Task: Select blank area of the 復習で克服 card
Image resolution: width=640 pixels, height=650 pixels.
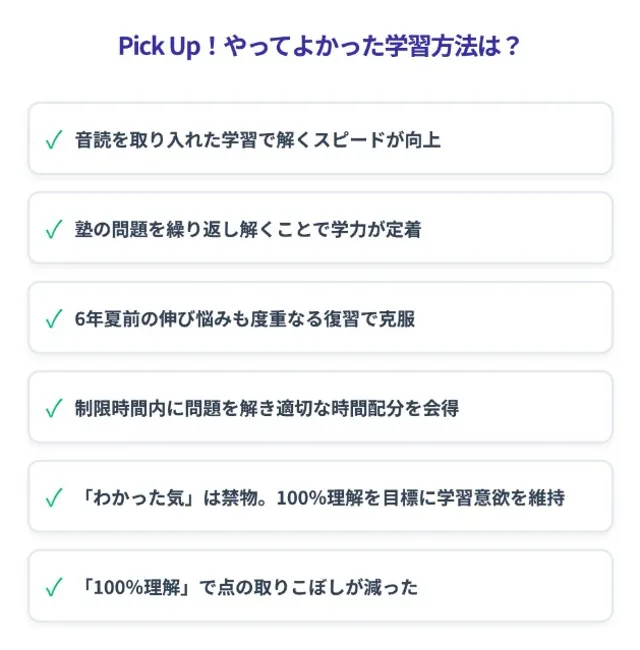Action: click(x=514, y=318)
